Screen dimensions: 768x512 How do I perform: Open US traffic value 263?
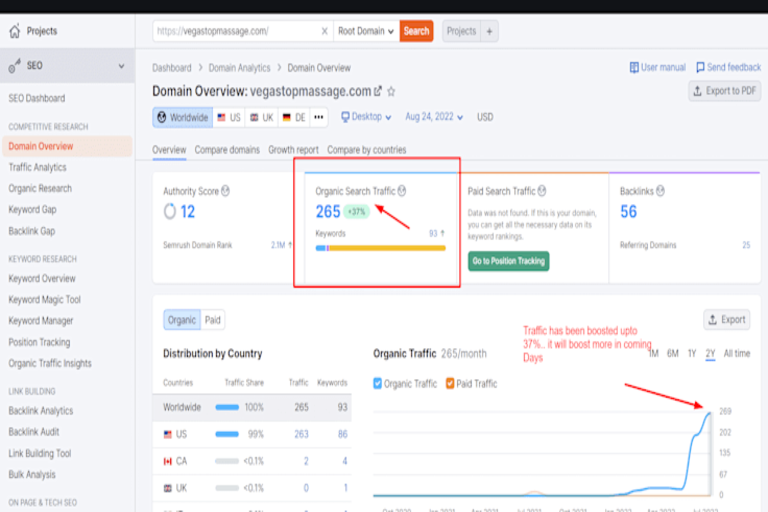[301, 434]
